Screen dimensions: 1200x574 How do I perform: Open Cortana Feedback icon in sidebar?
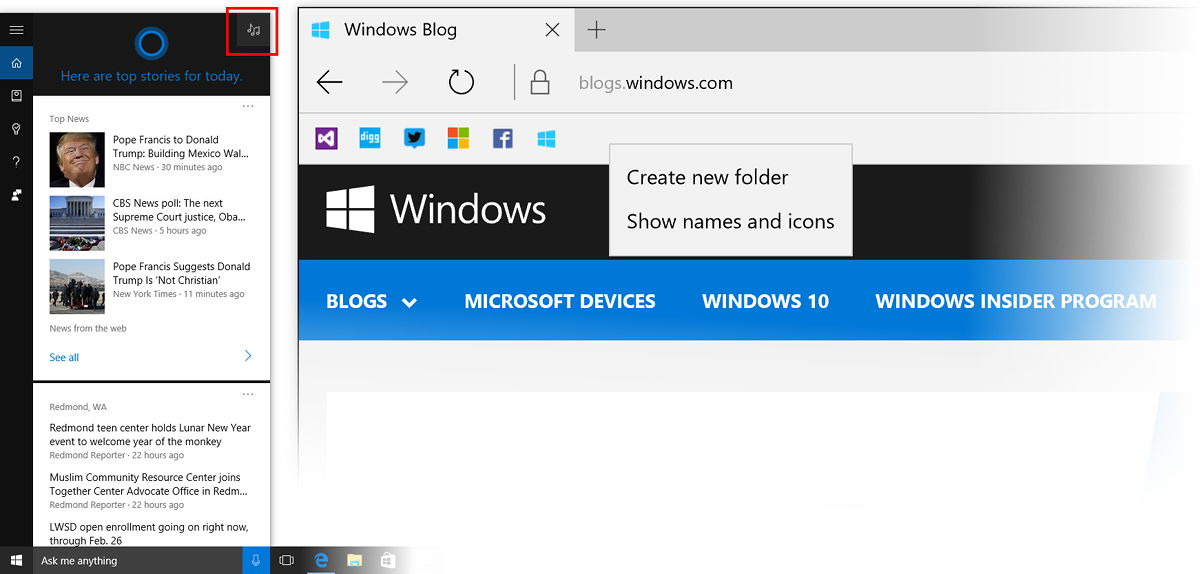[16, 194]
